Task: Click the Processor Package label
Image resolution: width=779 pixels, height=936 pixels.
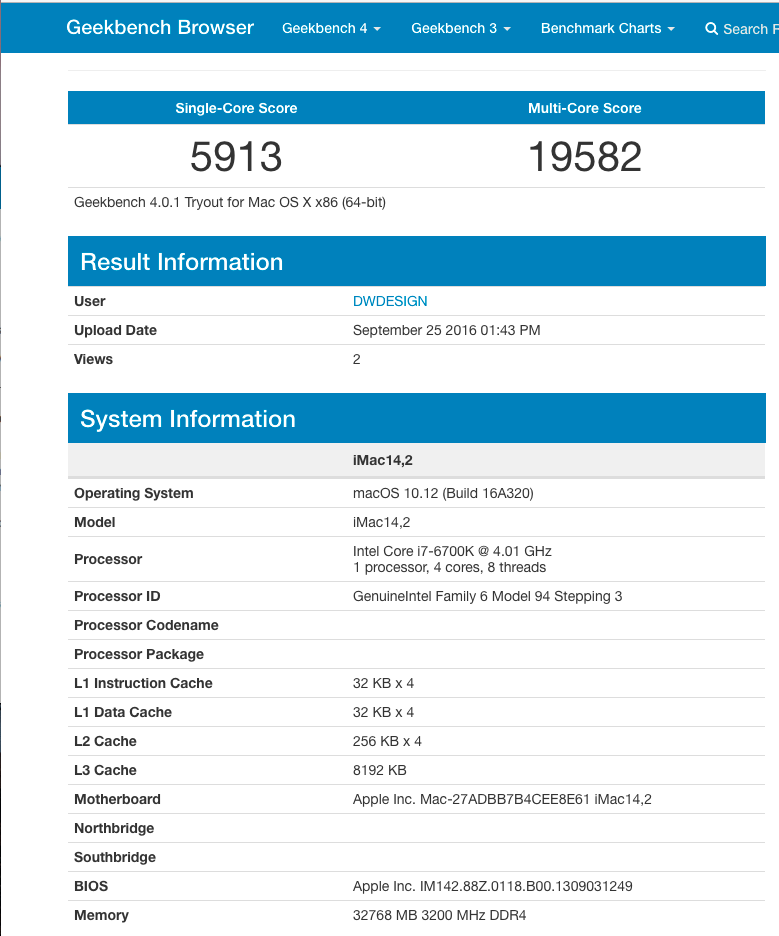Action: click(x=138, y=654)
